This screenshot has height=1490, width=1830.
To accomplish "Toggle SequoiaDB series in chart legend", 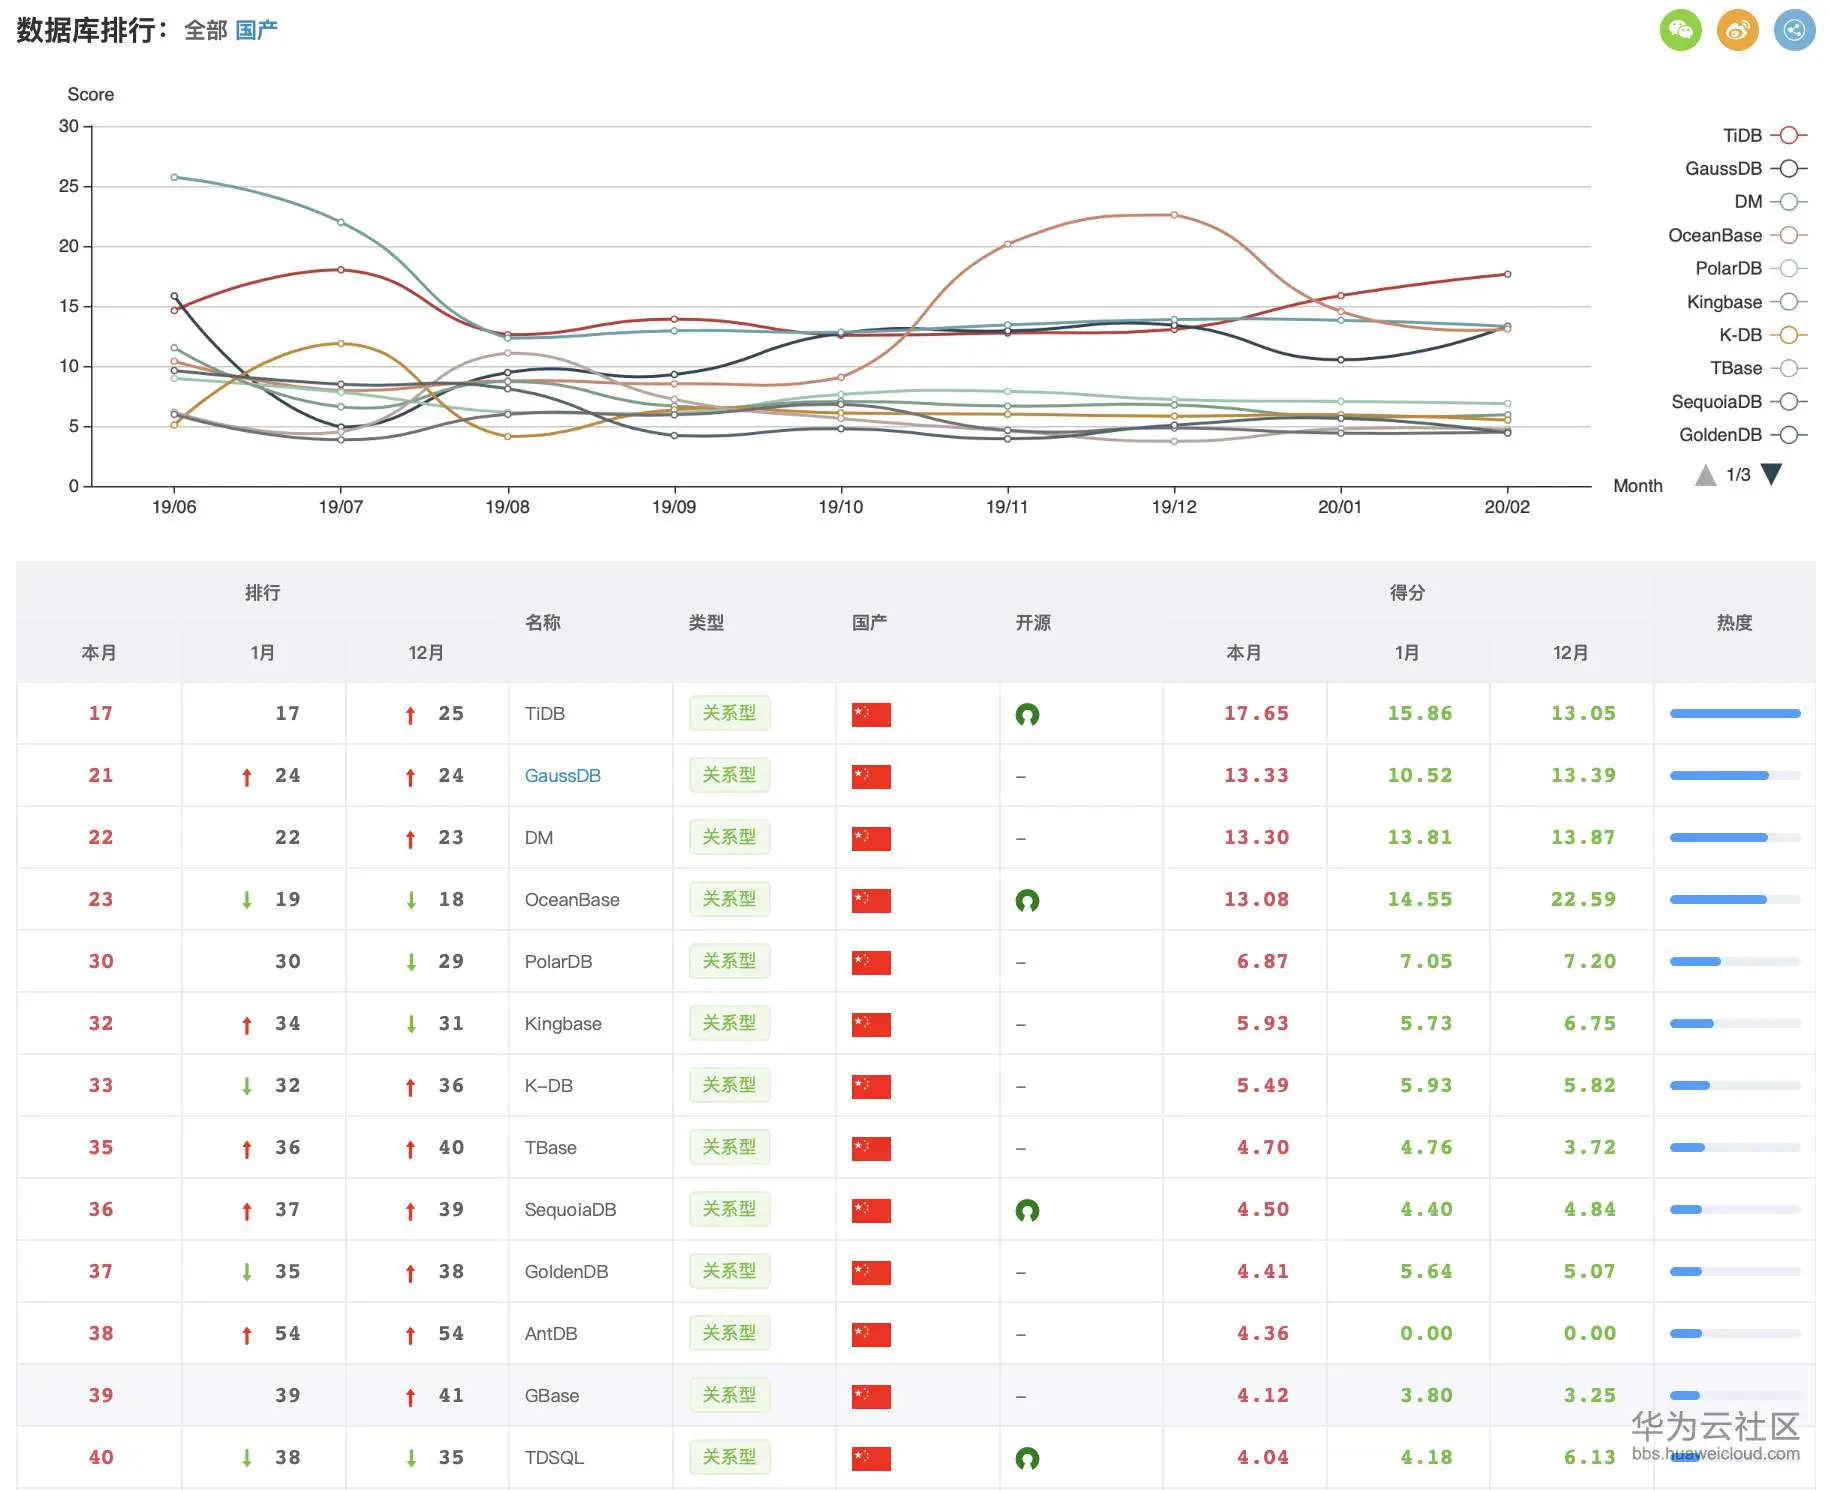I will coord(1740,401).
